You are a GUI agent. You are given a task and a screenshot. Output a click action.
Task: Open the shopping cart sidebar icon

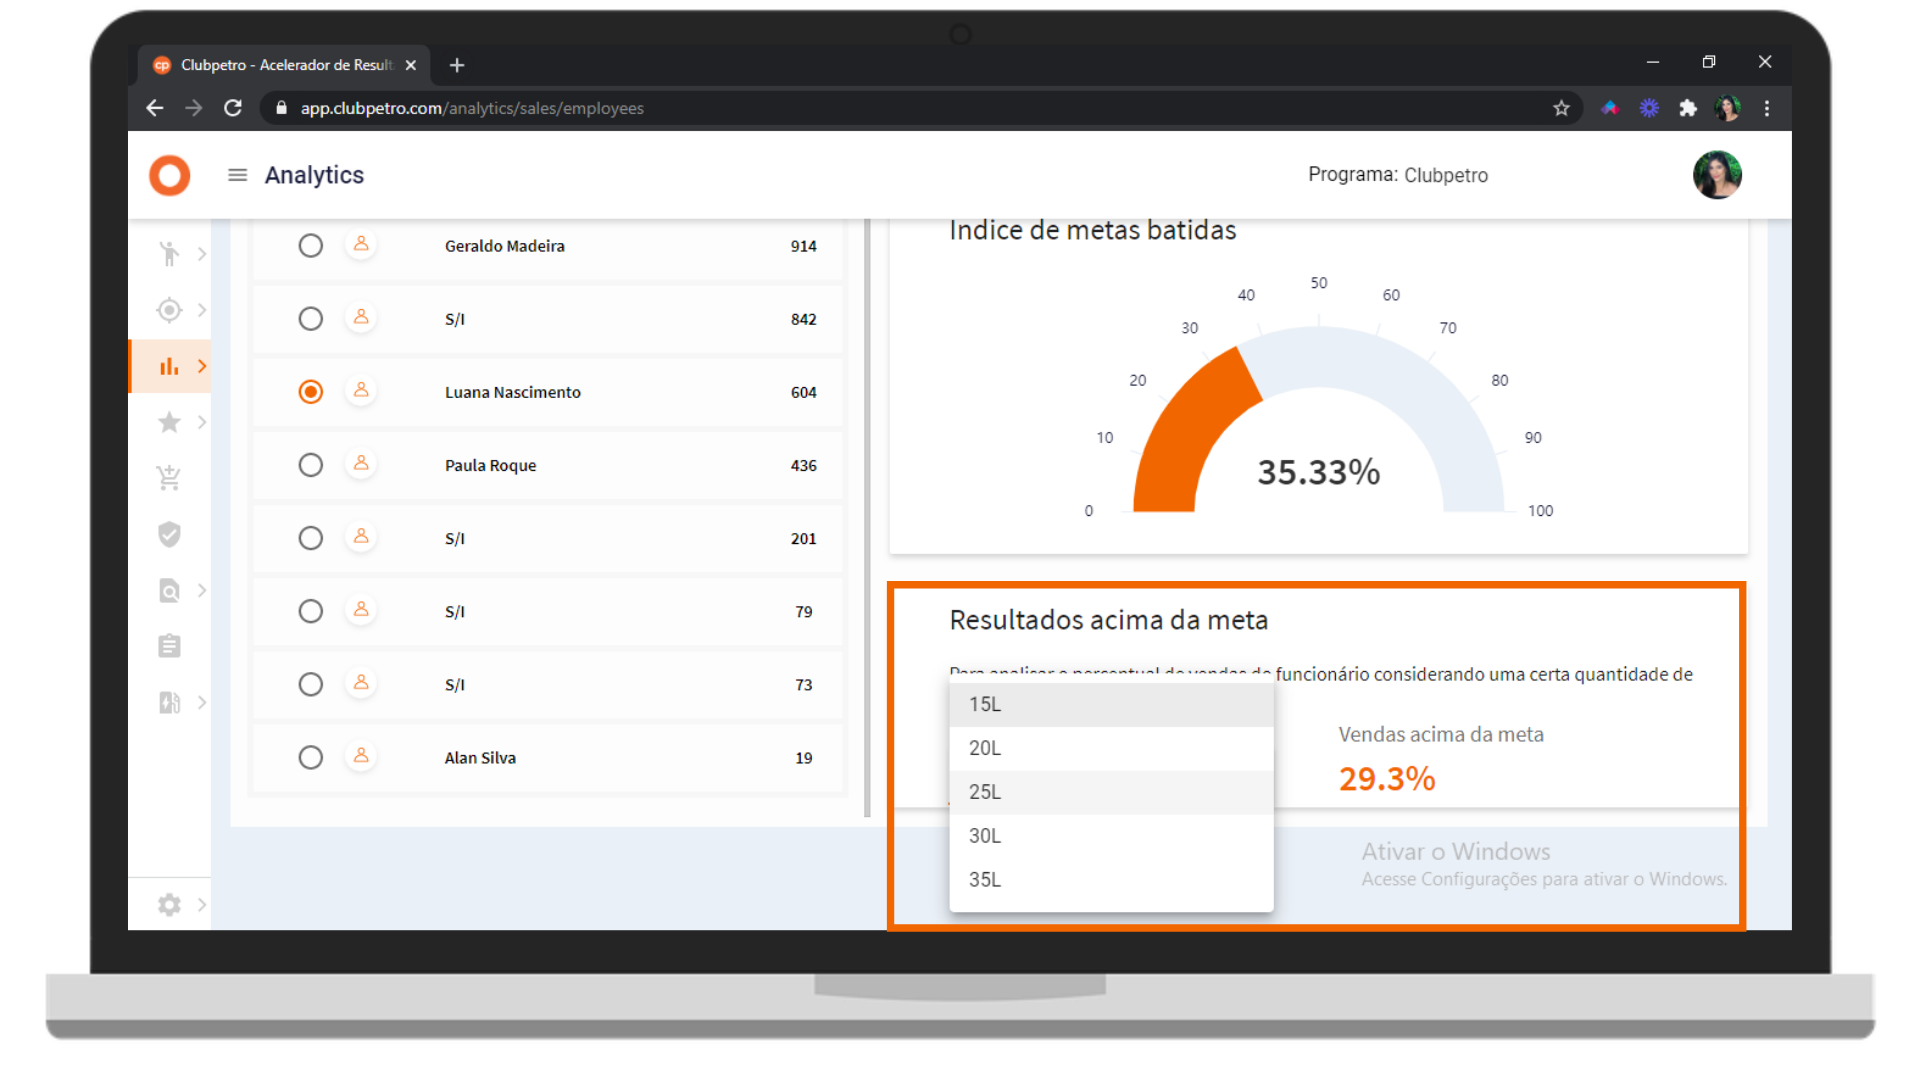(169, 478)
